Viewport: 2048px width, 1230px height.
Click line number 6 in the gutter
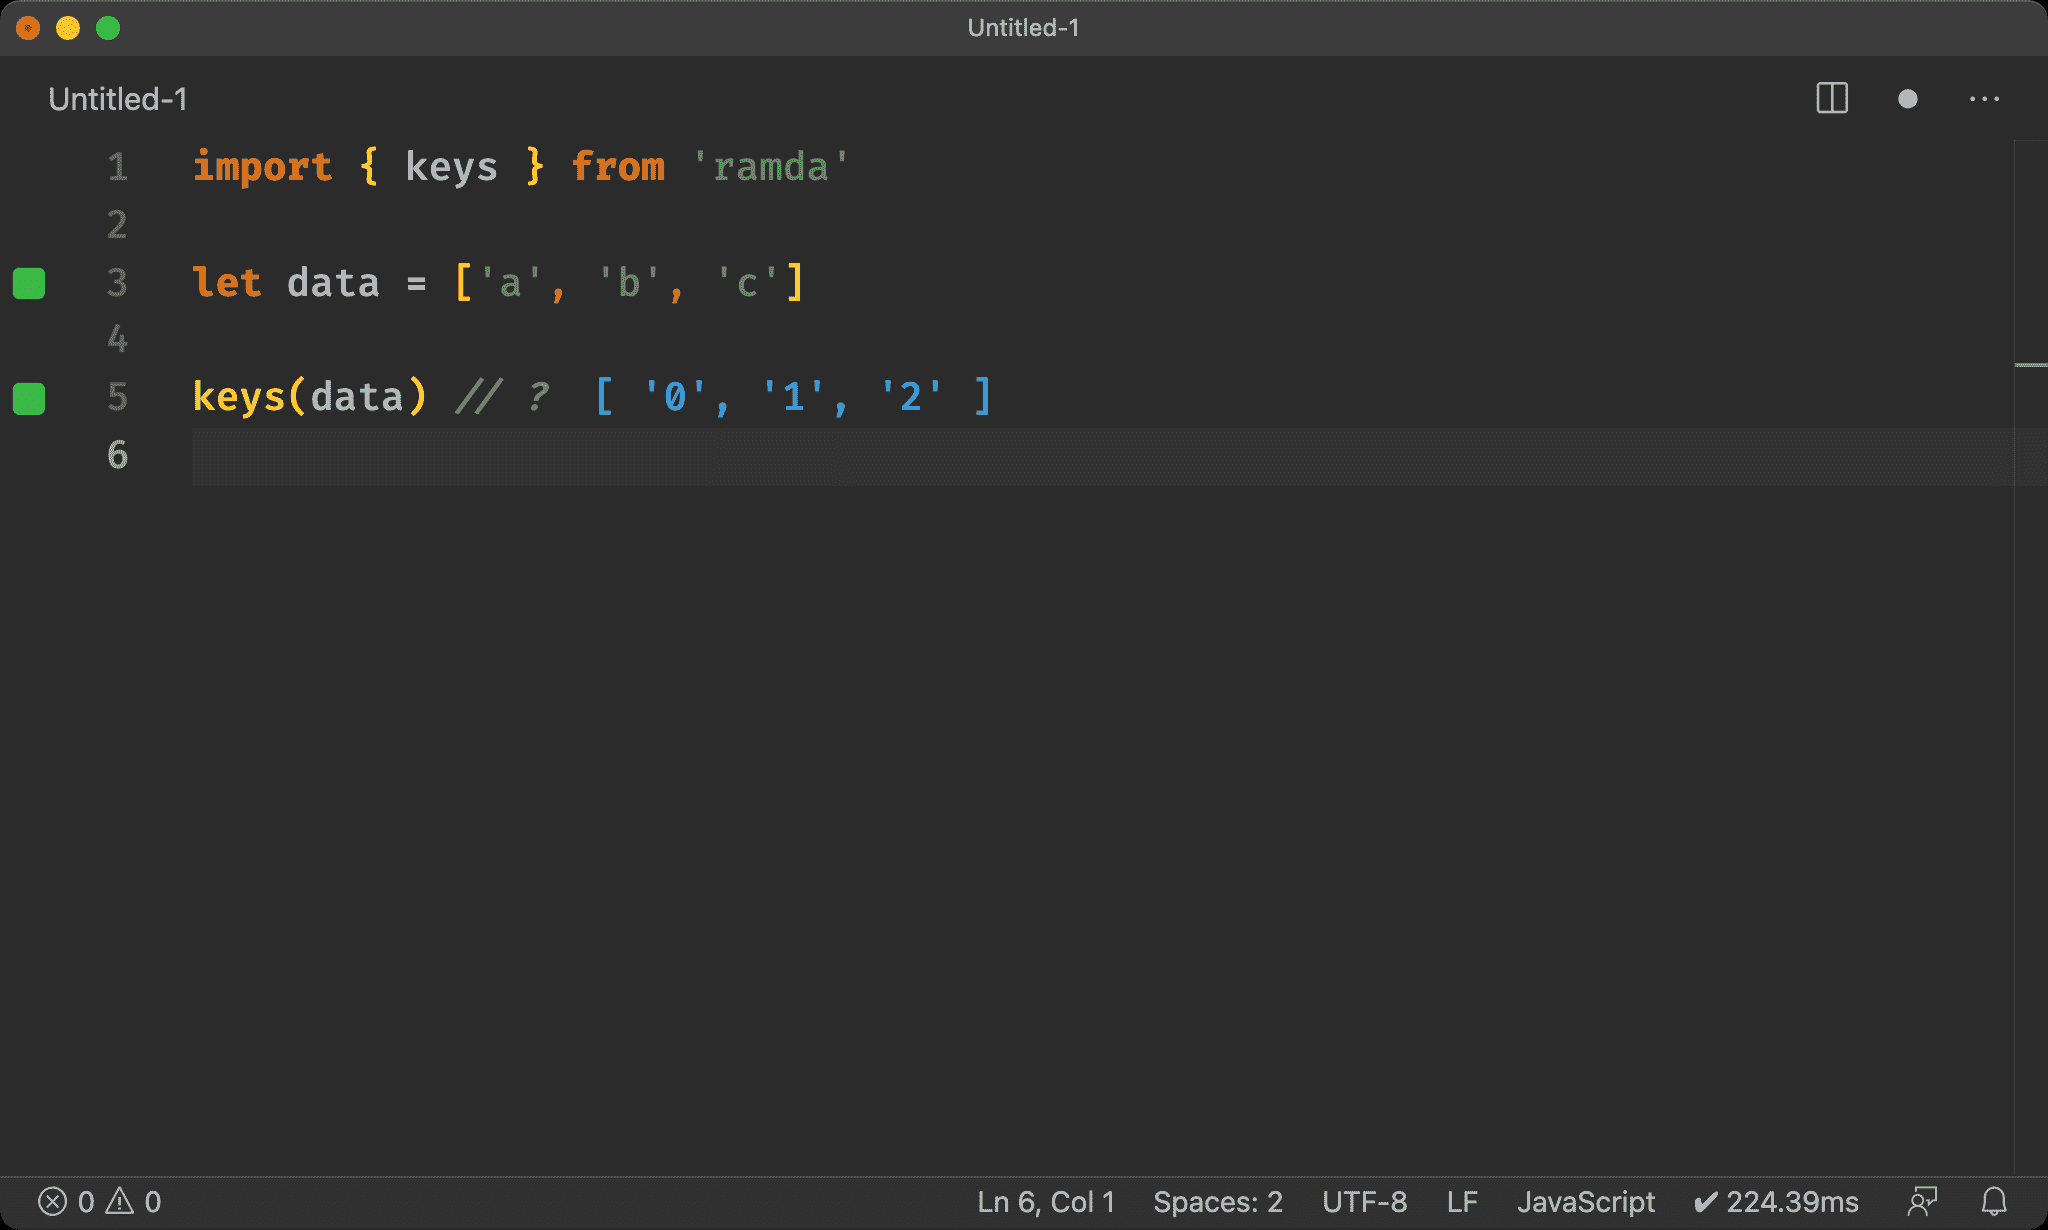click(118, 456)
